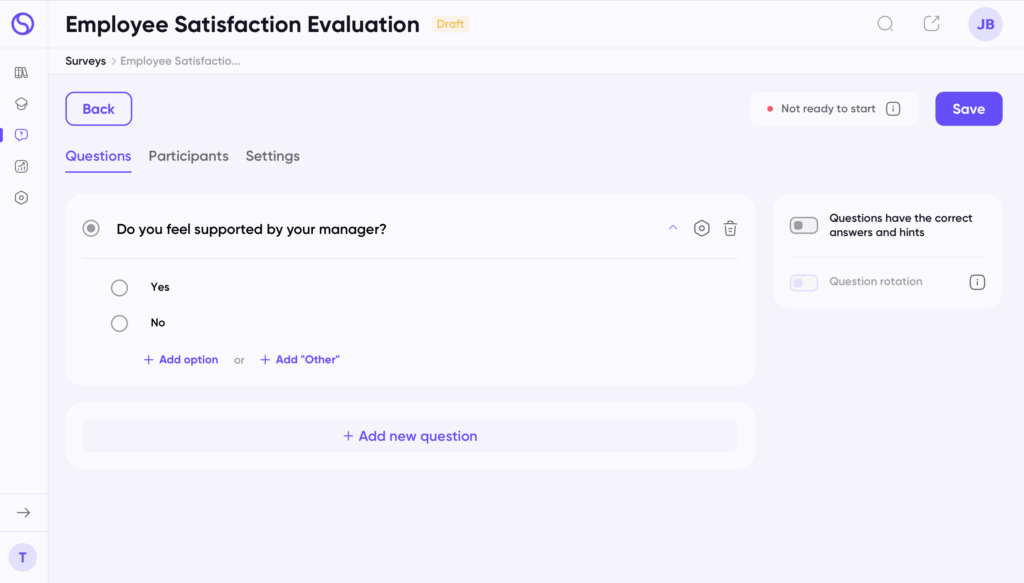The image size is (1024, 583).
Task: Enable correct answers and hints toggle
Action: pos(804,225)
